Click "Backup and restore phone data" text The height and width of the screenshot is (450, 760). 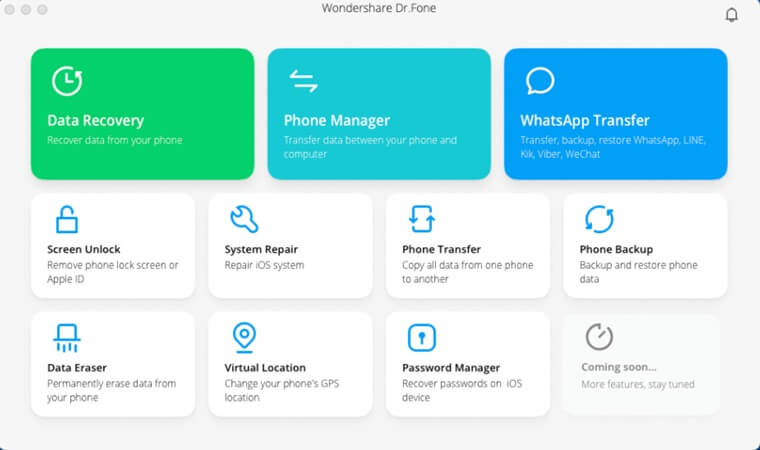(x=638, y=272)
